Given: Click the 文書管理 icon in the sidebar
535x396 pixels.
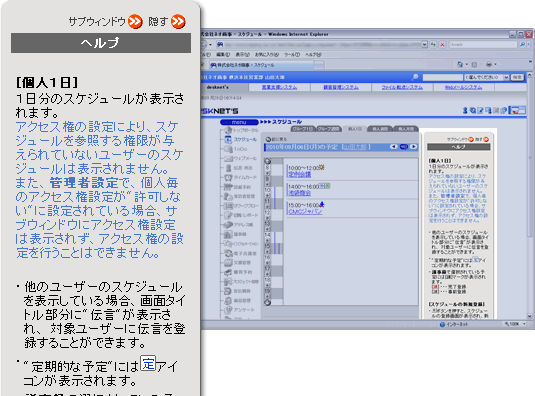Looking at the screenshot, I should [228, 263].
